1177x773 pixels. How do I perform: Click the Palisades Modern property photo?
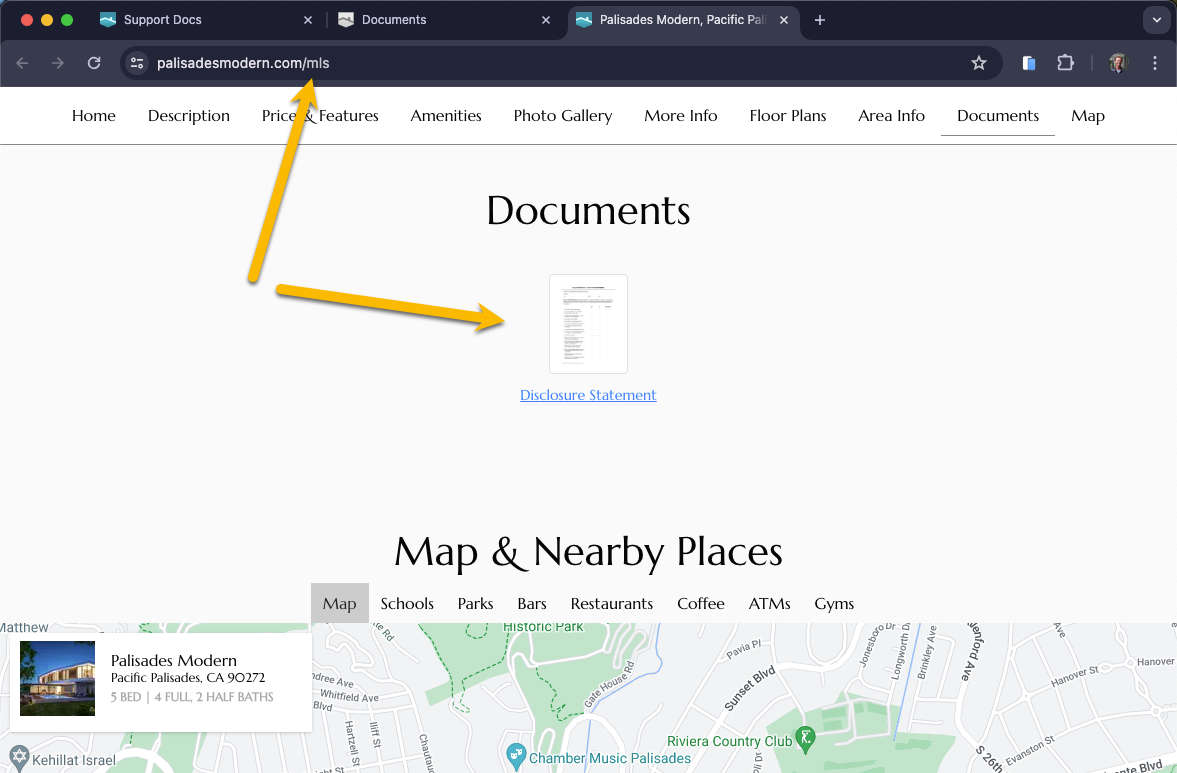[58, 678]
